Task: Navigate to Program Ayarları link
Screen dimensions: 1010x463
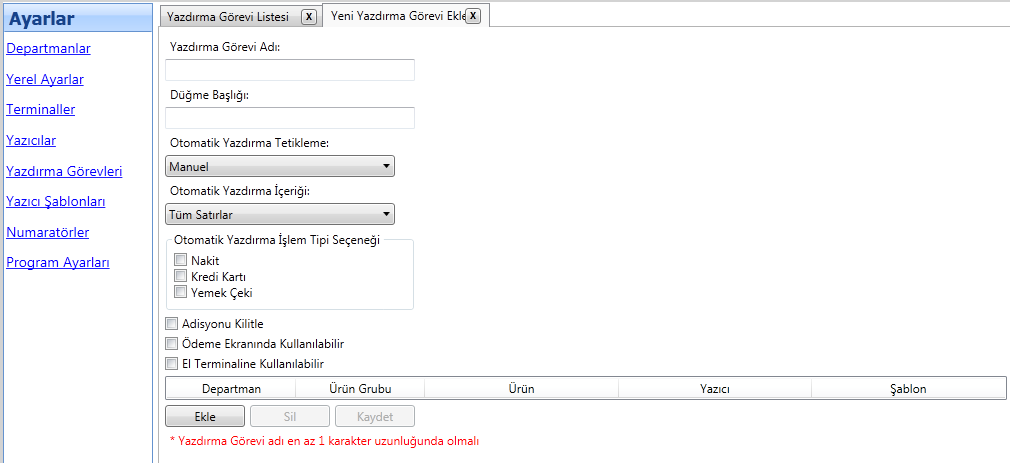Action: click(x=58, y=263)
